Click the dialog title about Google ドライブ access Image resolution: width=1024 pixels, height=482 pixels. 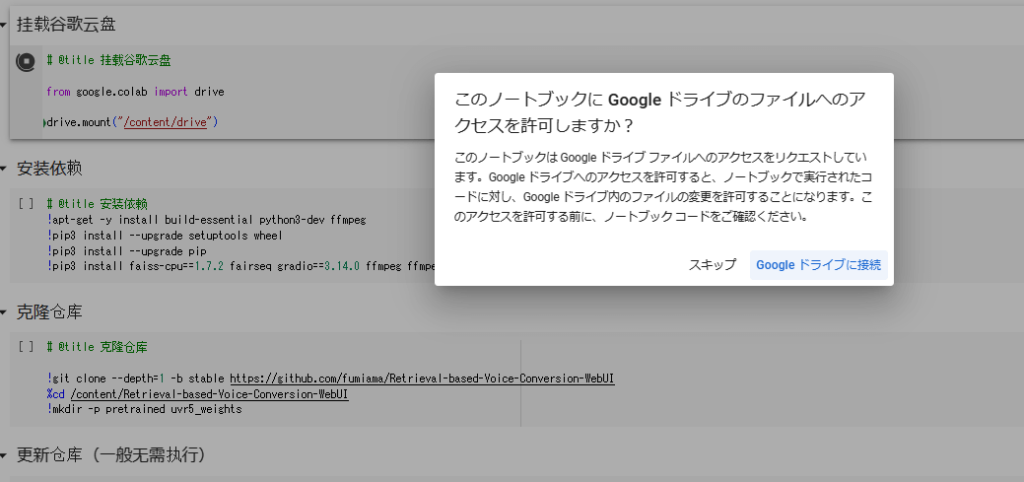pos(660,112)
